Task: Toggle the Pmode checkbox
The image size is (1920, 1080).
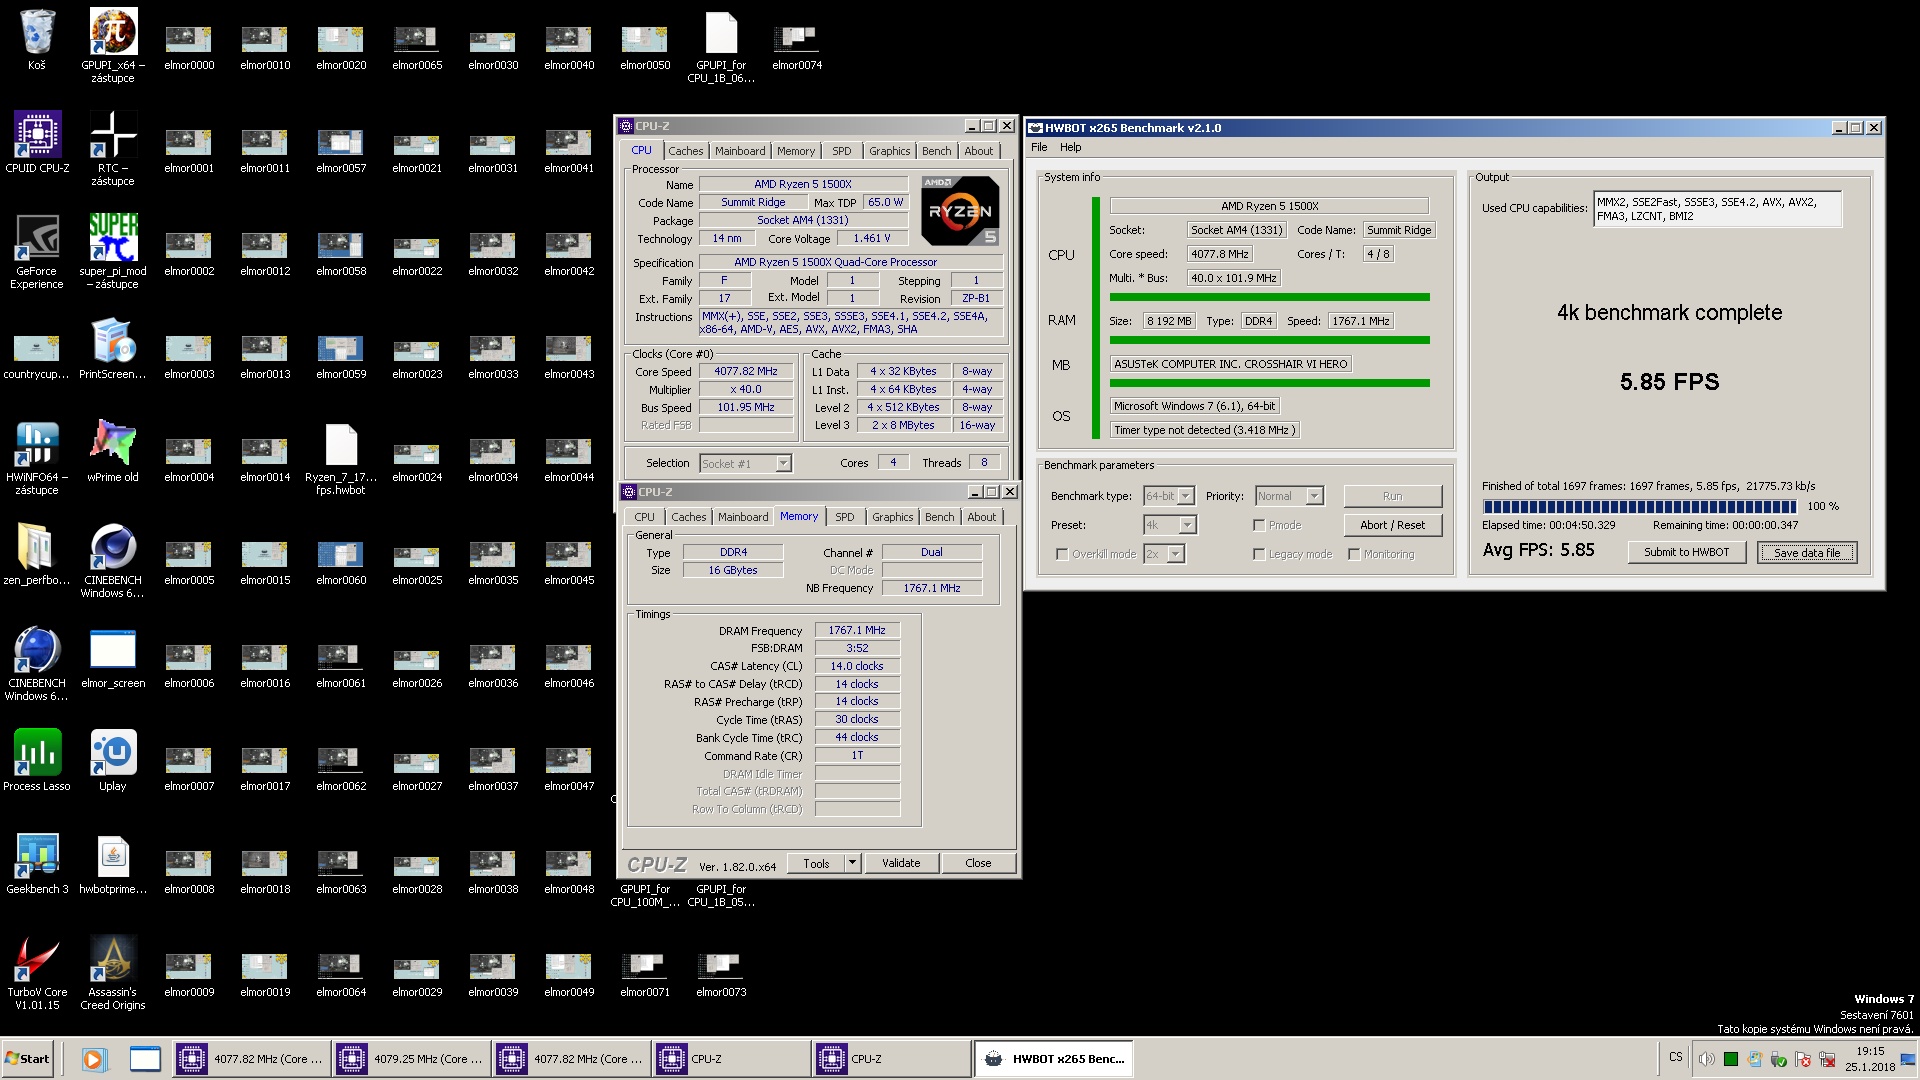Action: (1259, 525)
